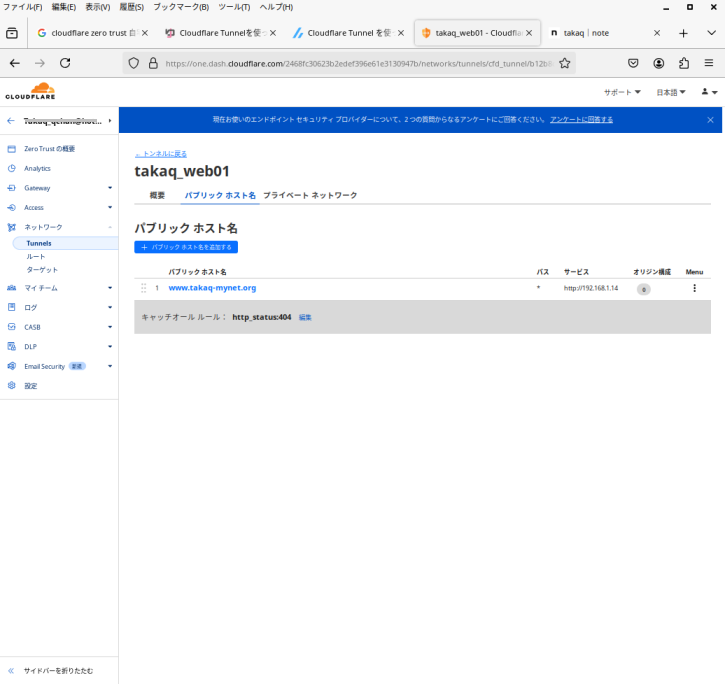Focus the URL address bar
This screenshot has height=684, width=725.
[358, 63]
